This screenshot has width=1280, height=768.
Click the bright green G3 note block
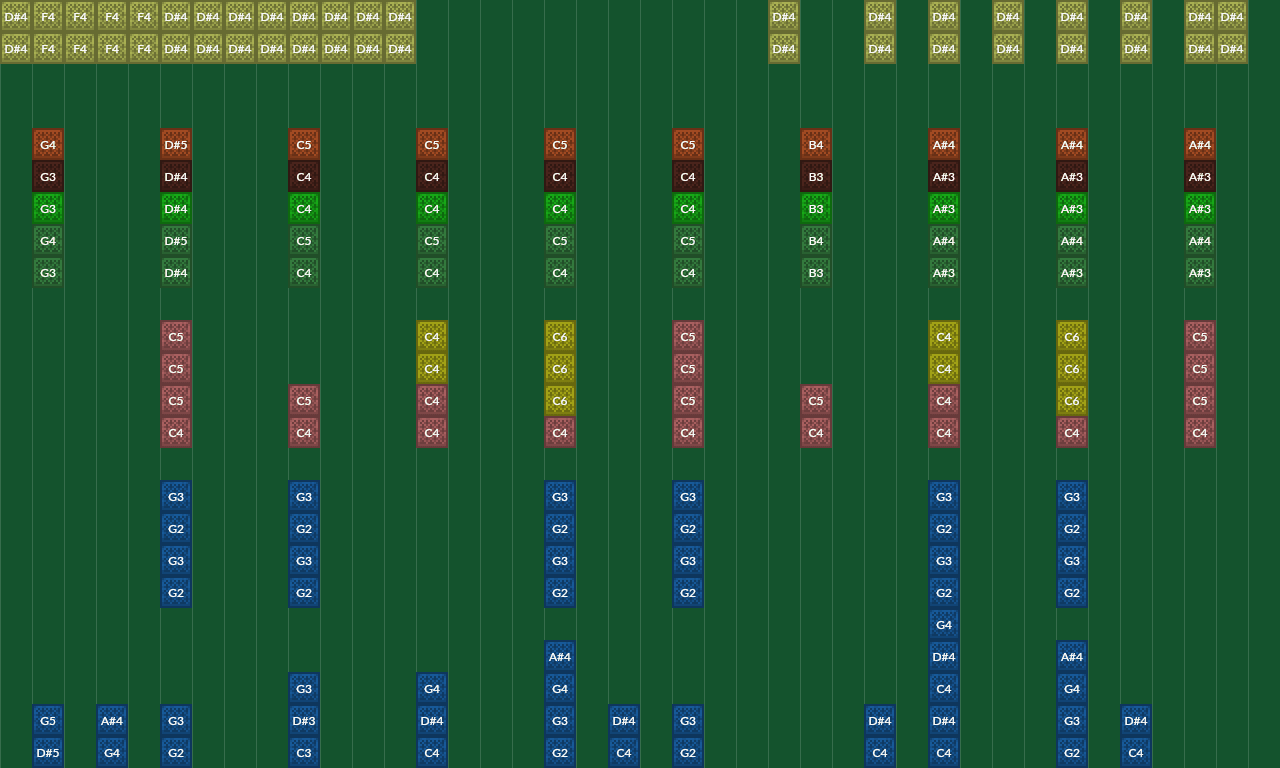(x=48, y=209)
